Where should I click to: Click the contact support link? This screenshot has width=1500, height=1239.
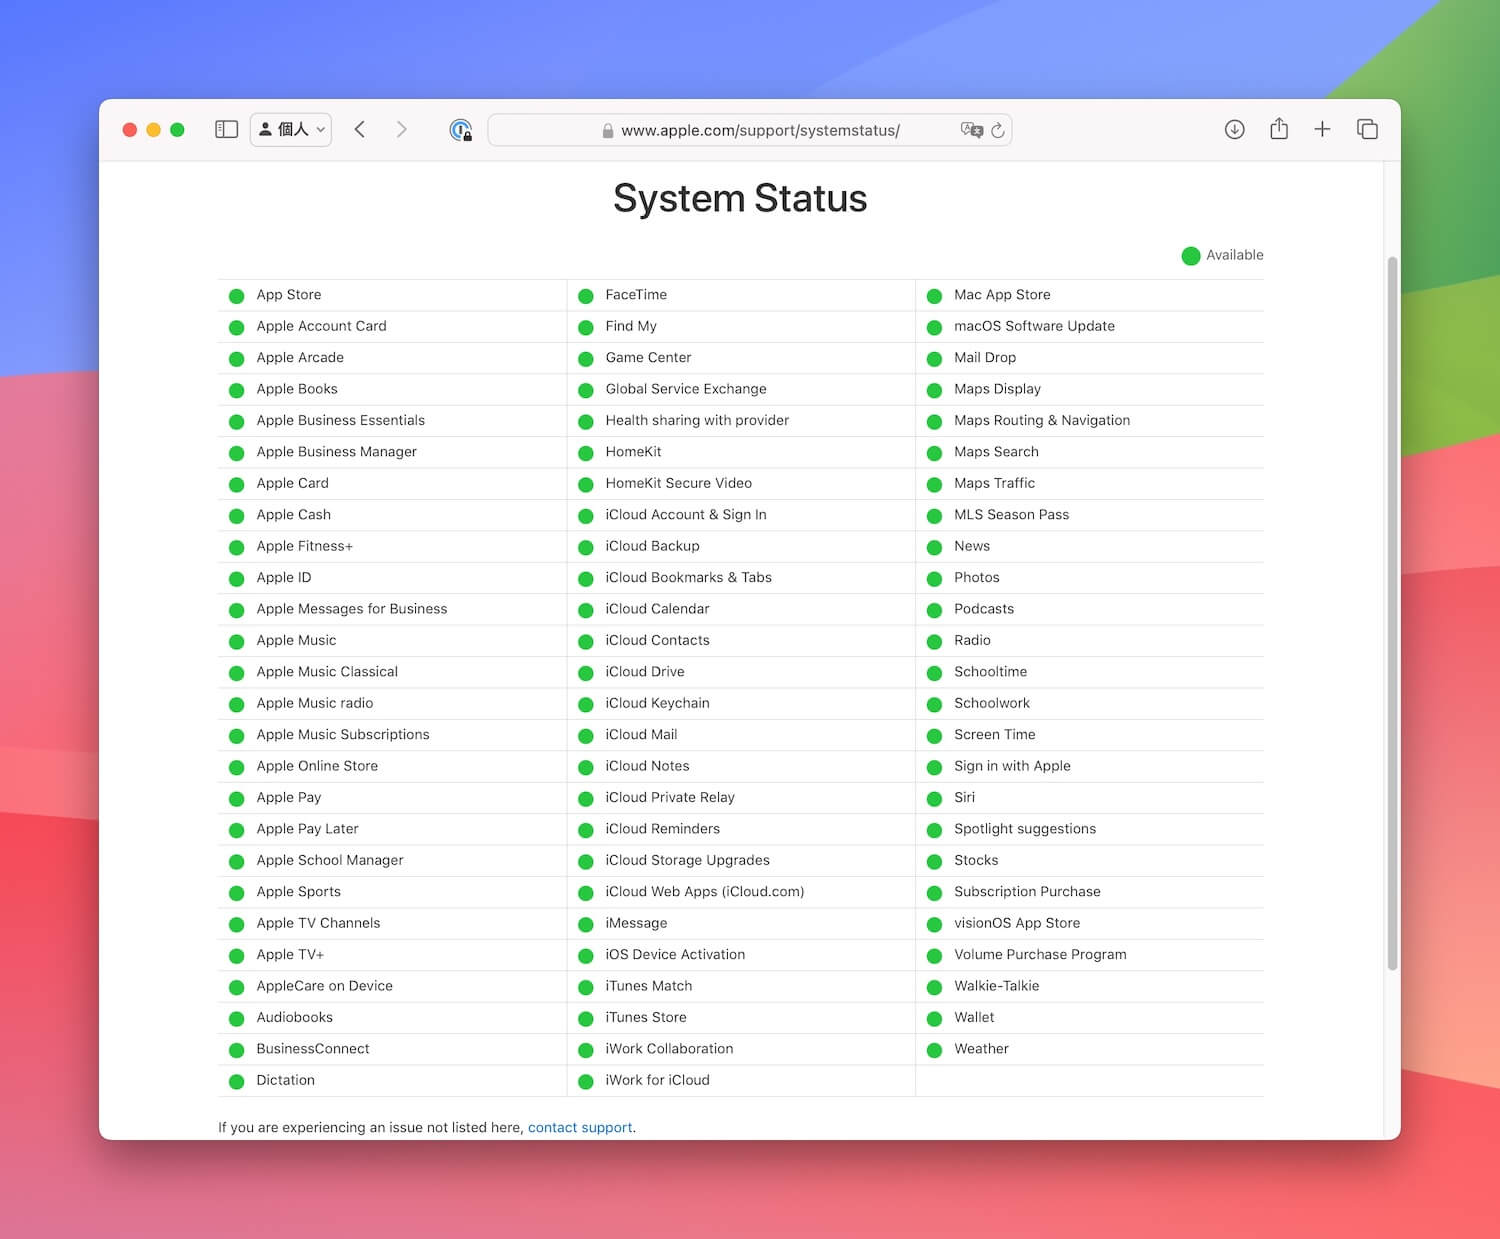click(x=580, y=1127)
